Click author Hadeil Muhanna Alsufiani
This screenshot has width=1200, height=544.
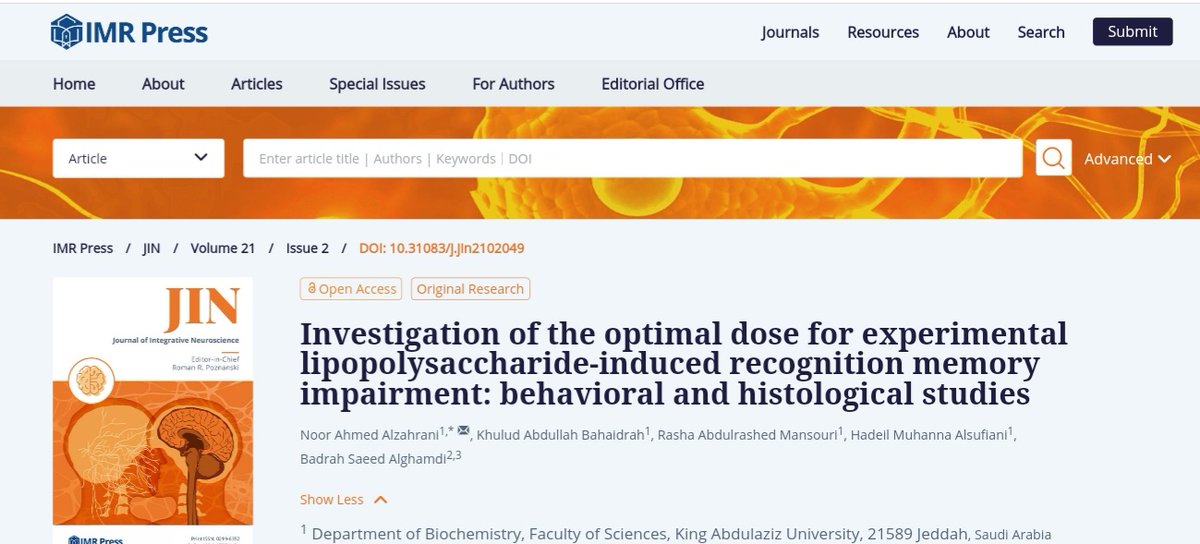pyautogui.click(x=930, y=433)
